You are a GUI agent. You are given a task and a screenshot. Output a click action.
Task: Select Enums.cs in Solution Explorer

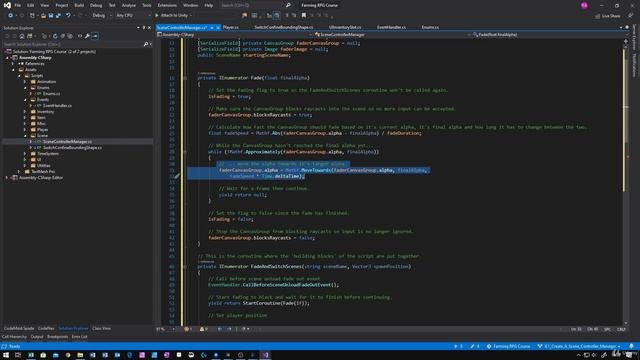(x=51, y=93)
